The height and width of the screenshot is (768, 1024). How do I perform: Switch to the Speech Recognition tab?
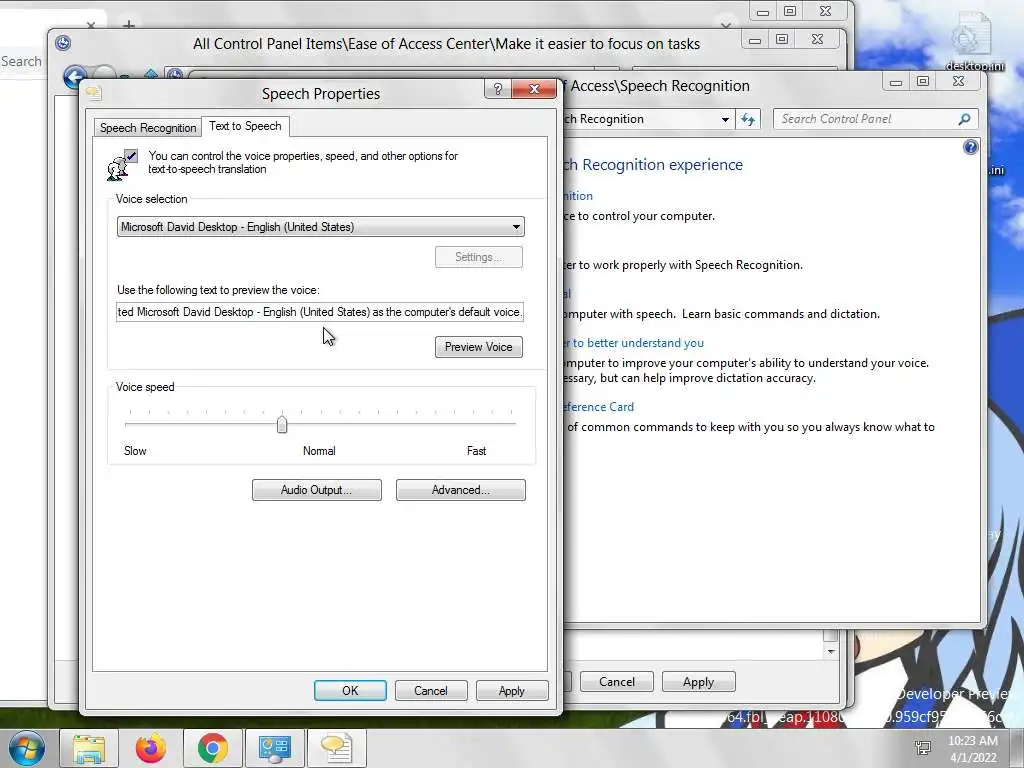[148, 128]
